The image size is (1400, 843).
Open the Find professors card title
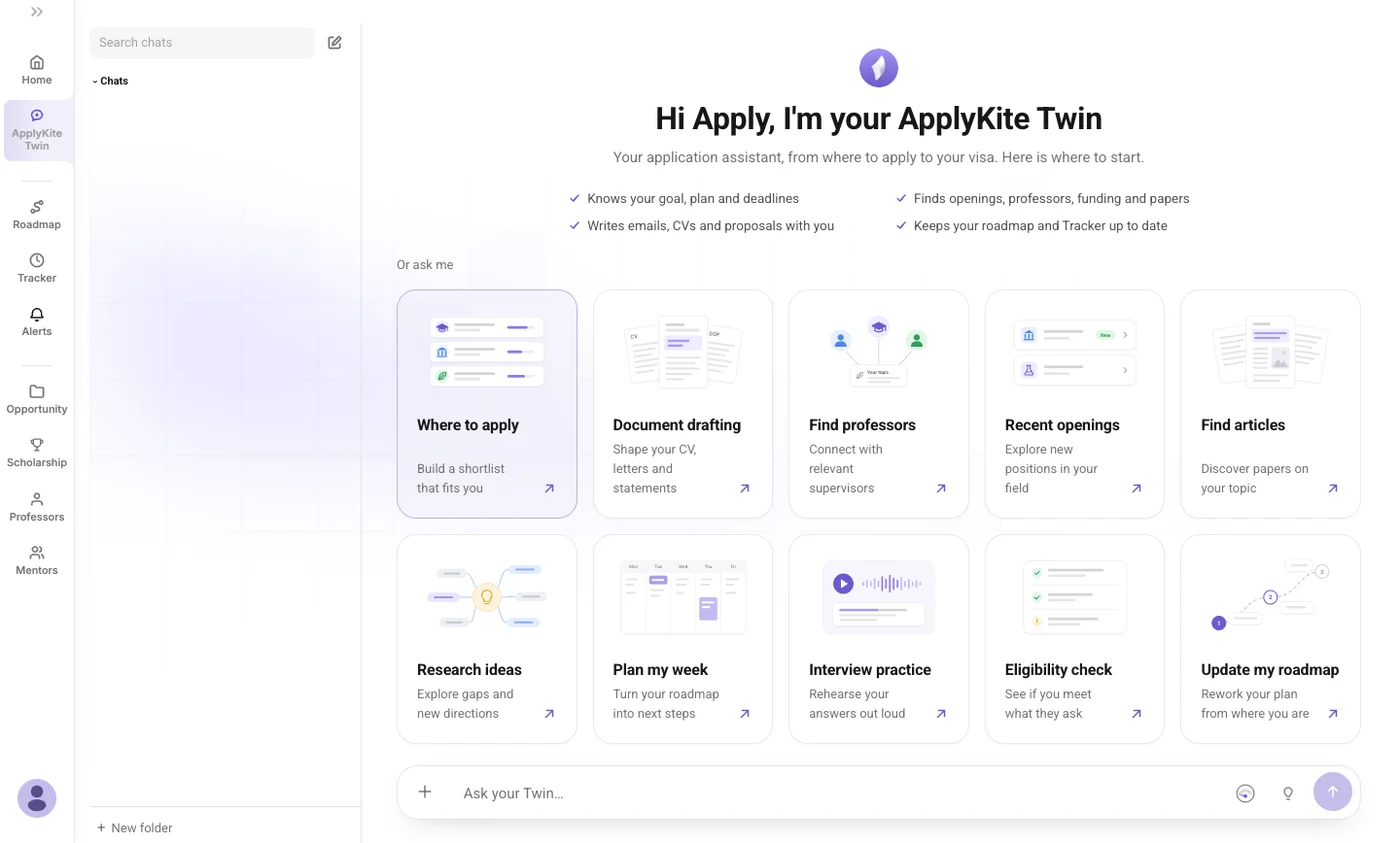862,425
